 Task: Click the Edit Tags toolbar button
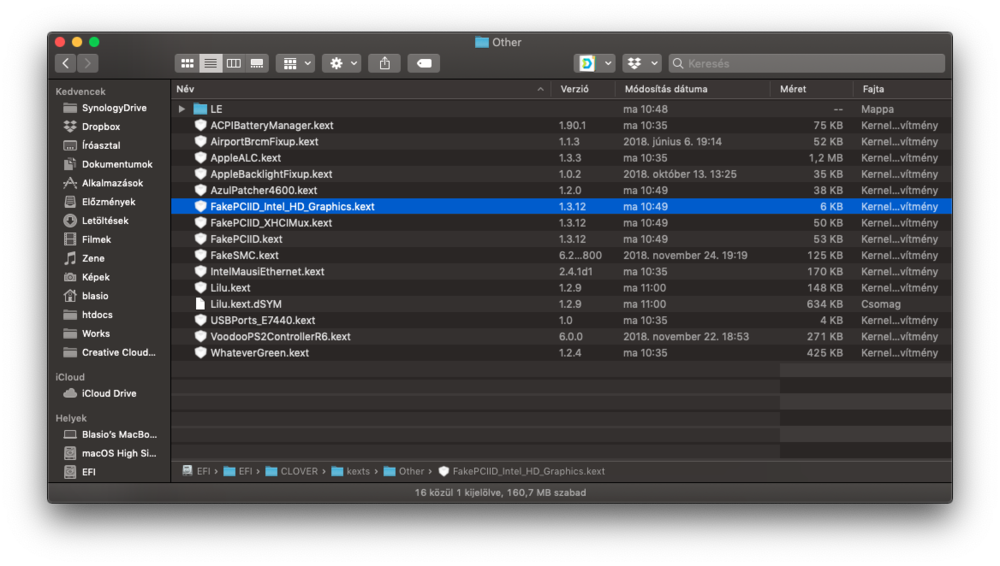click(424, 63)
